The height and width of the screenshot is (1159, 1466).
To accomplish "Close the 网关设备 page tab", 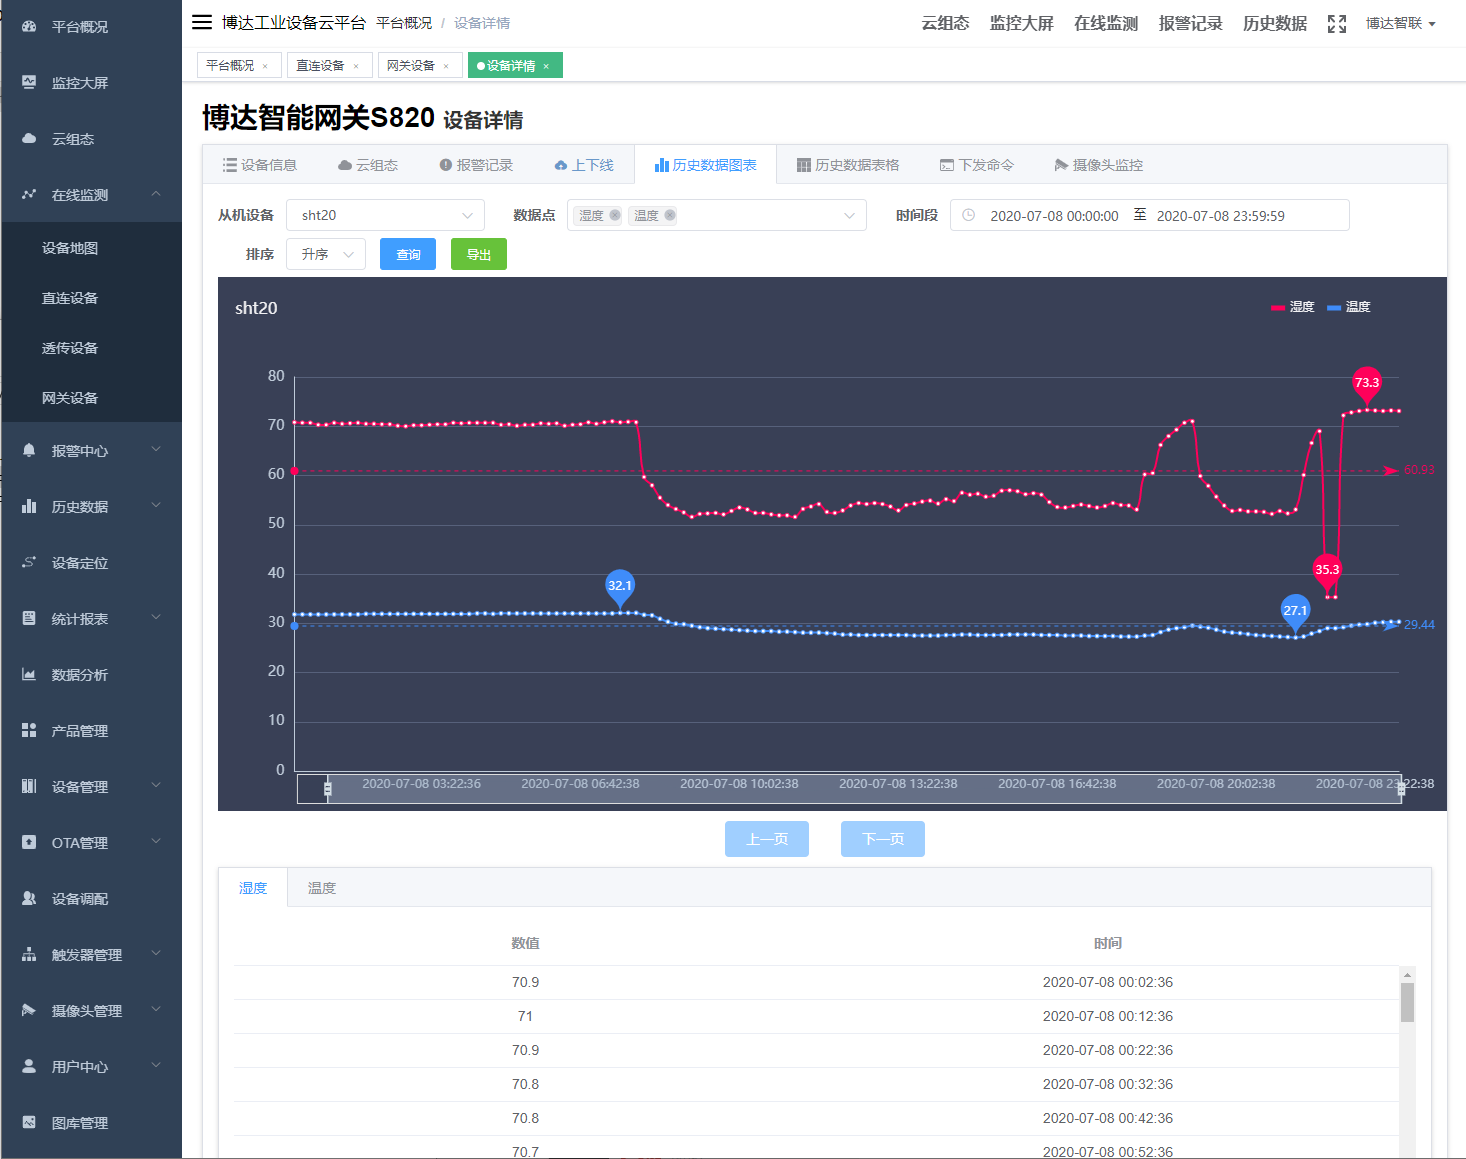I will click(x=446, y=66).
